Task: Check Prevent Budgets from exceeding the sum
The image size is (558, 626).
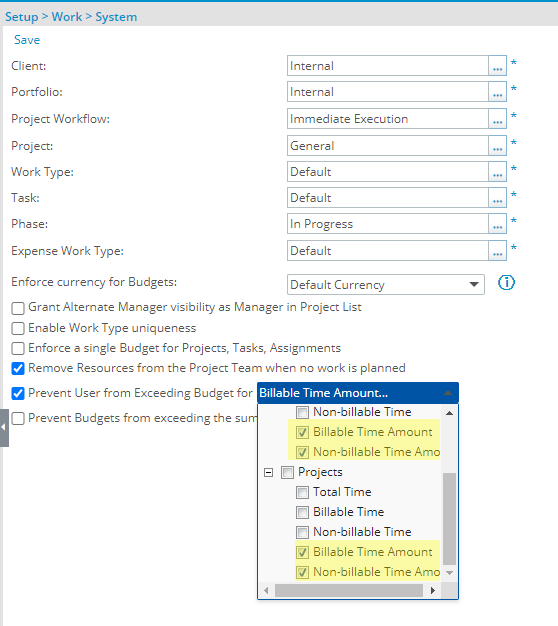Action: point(18,418)
